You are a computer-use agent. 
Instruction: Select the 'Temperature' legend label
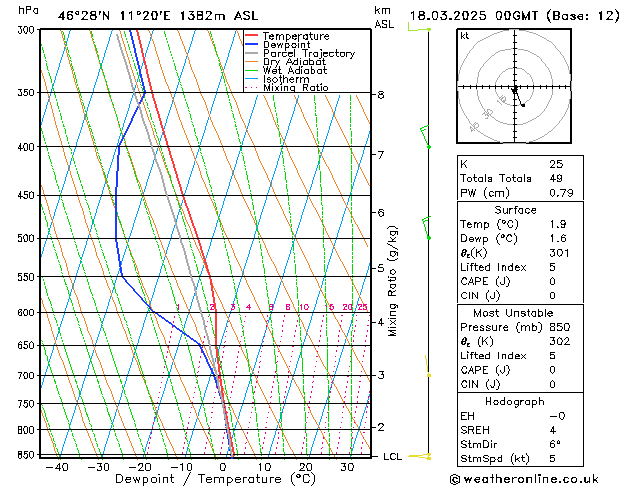click(296, 36)
